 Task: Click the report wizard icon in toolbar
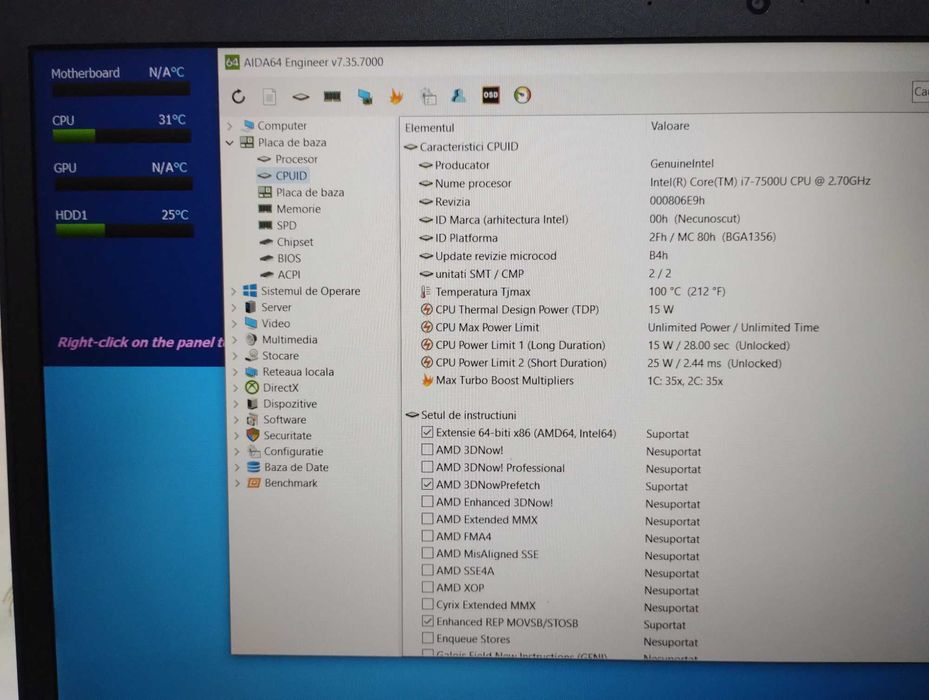tap(428, 96)
